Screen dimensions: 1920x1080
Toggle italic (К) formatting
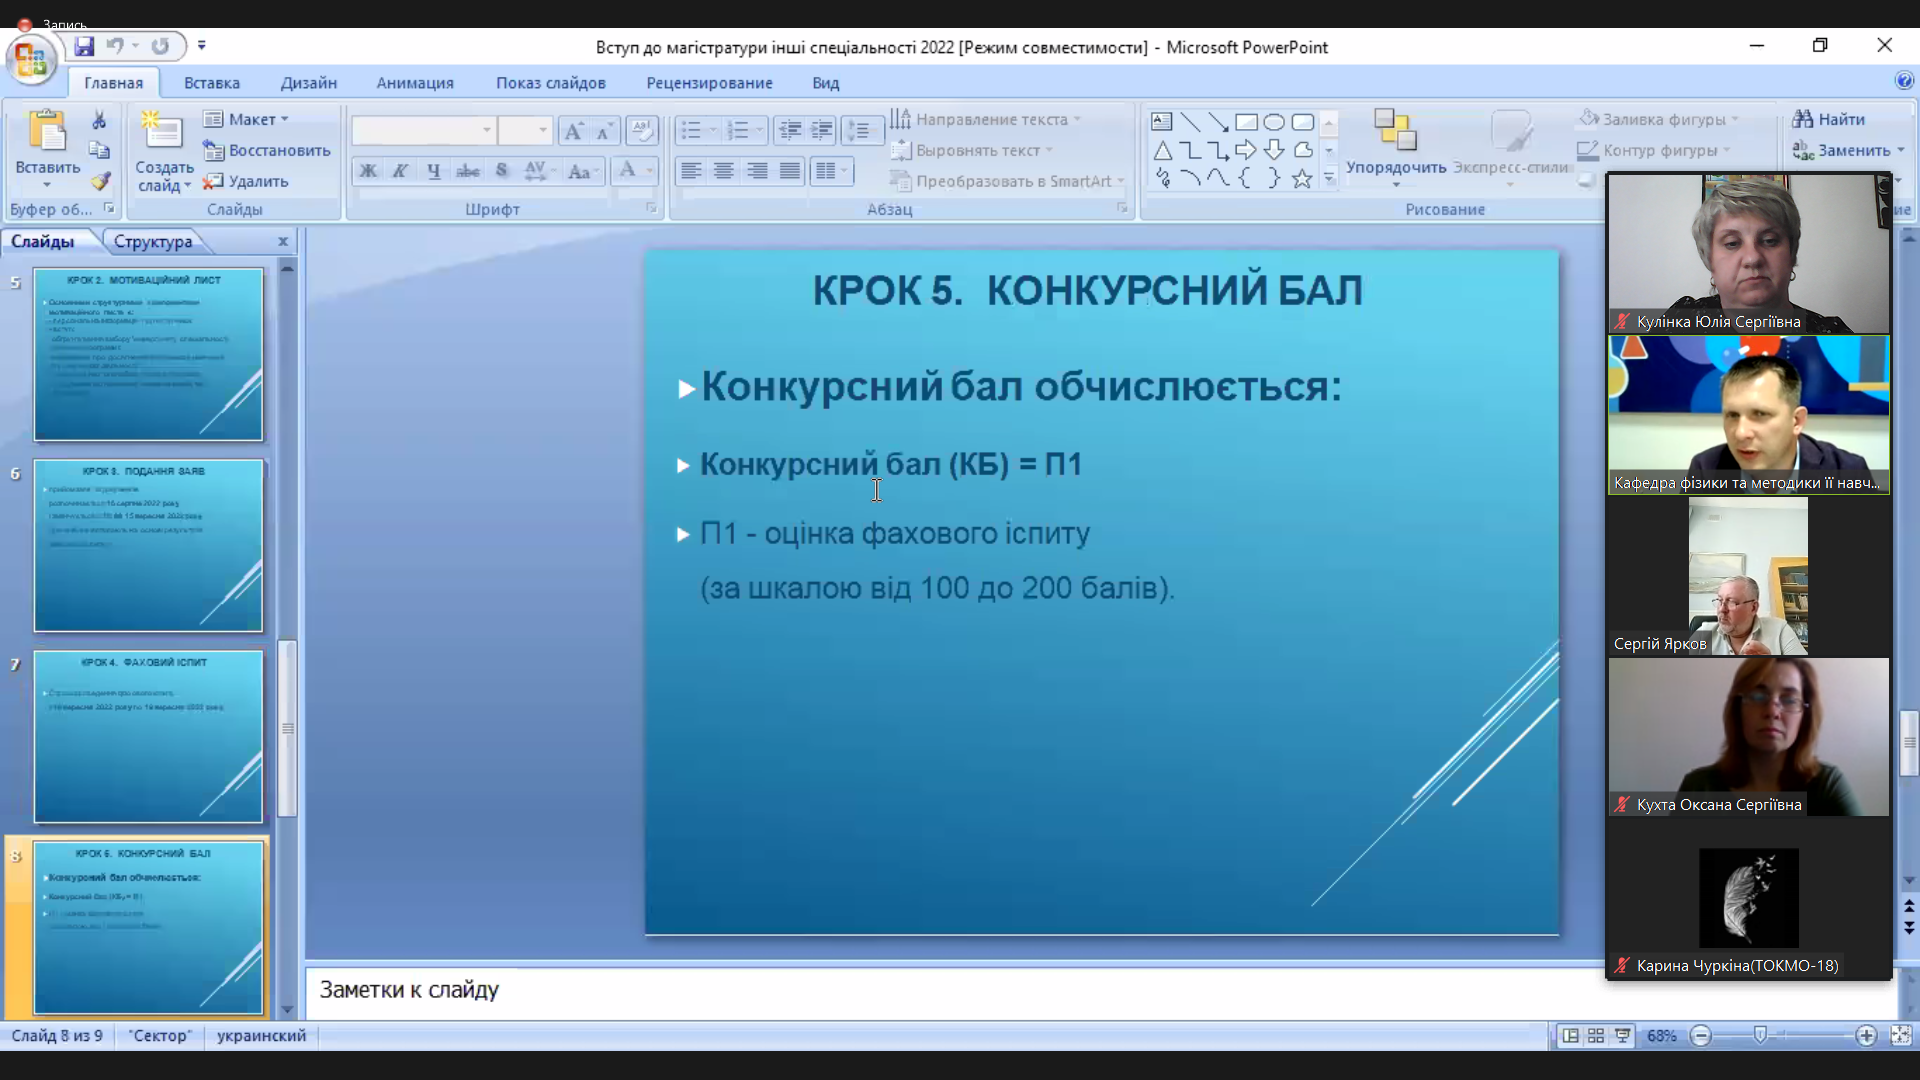click(400, 171)
